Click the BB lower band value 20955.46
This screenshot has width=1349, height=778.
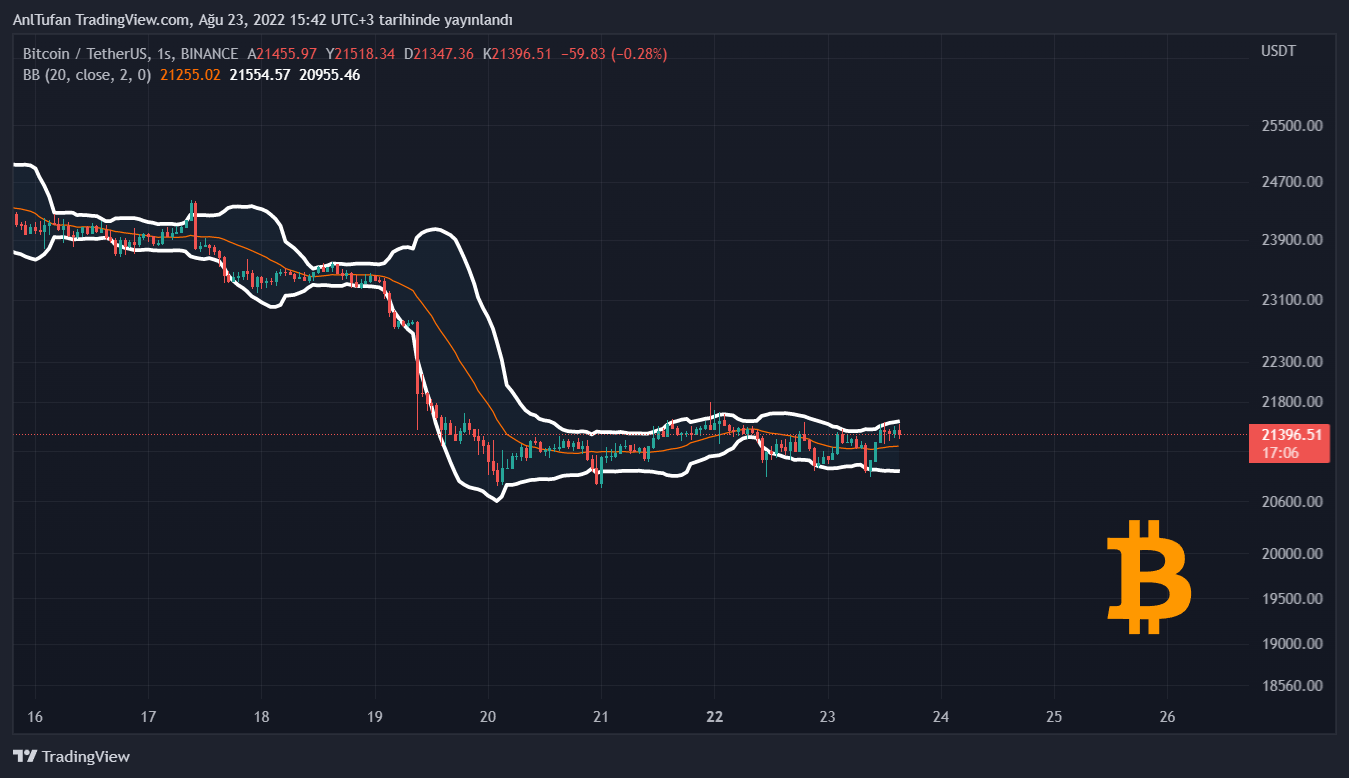click(330, 74)
